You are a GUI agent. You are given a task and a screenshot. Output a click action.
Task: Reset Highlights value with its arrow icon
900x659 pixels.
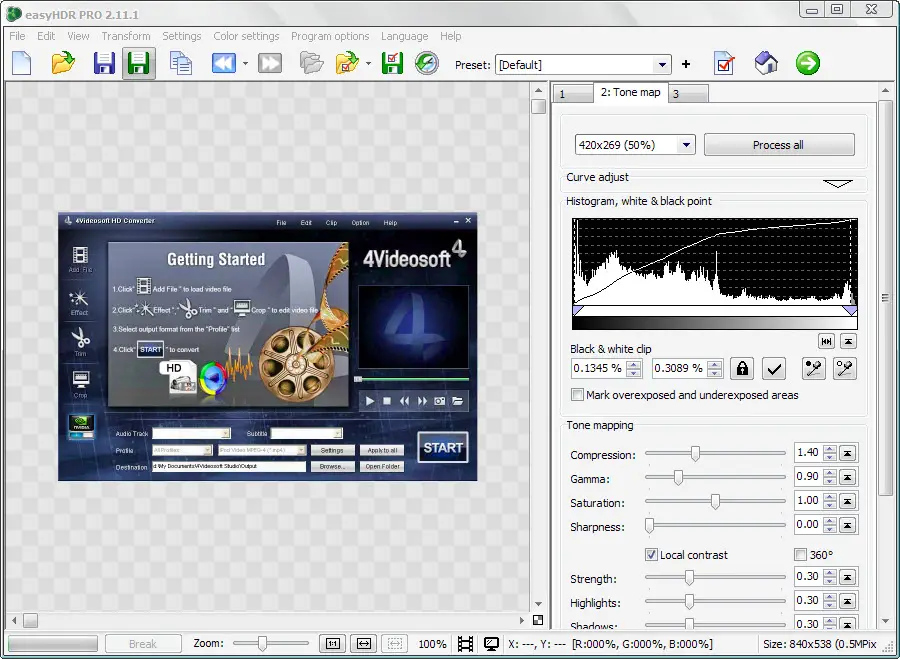click(848, 601)
